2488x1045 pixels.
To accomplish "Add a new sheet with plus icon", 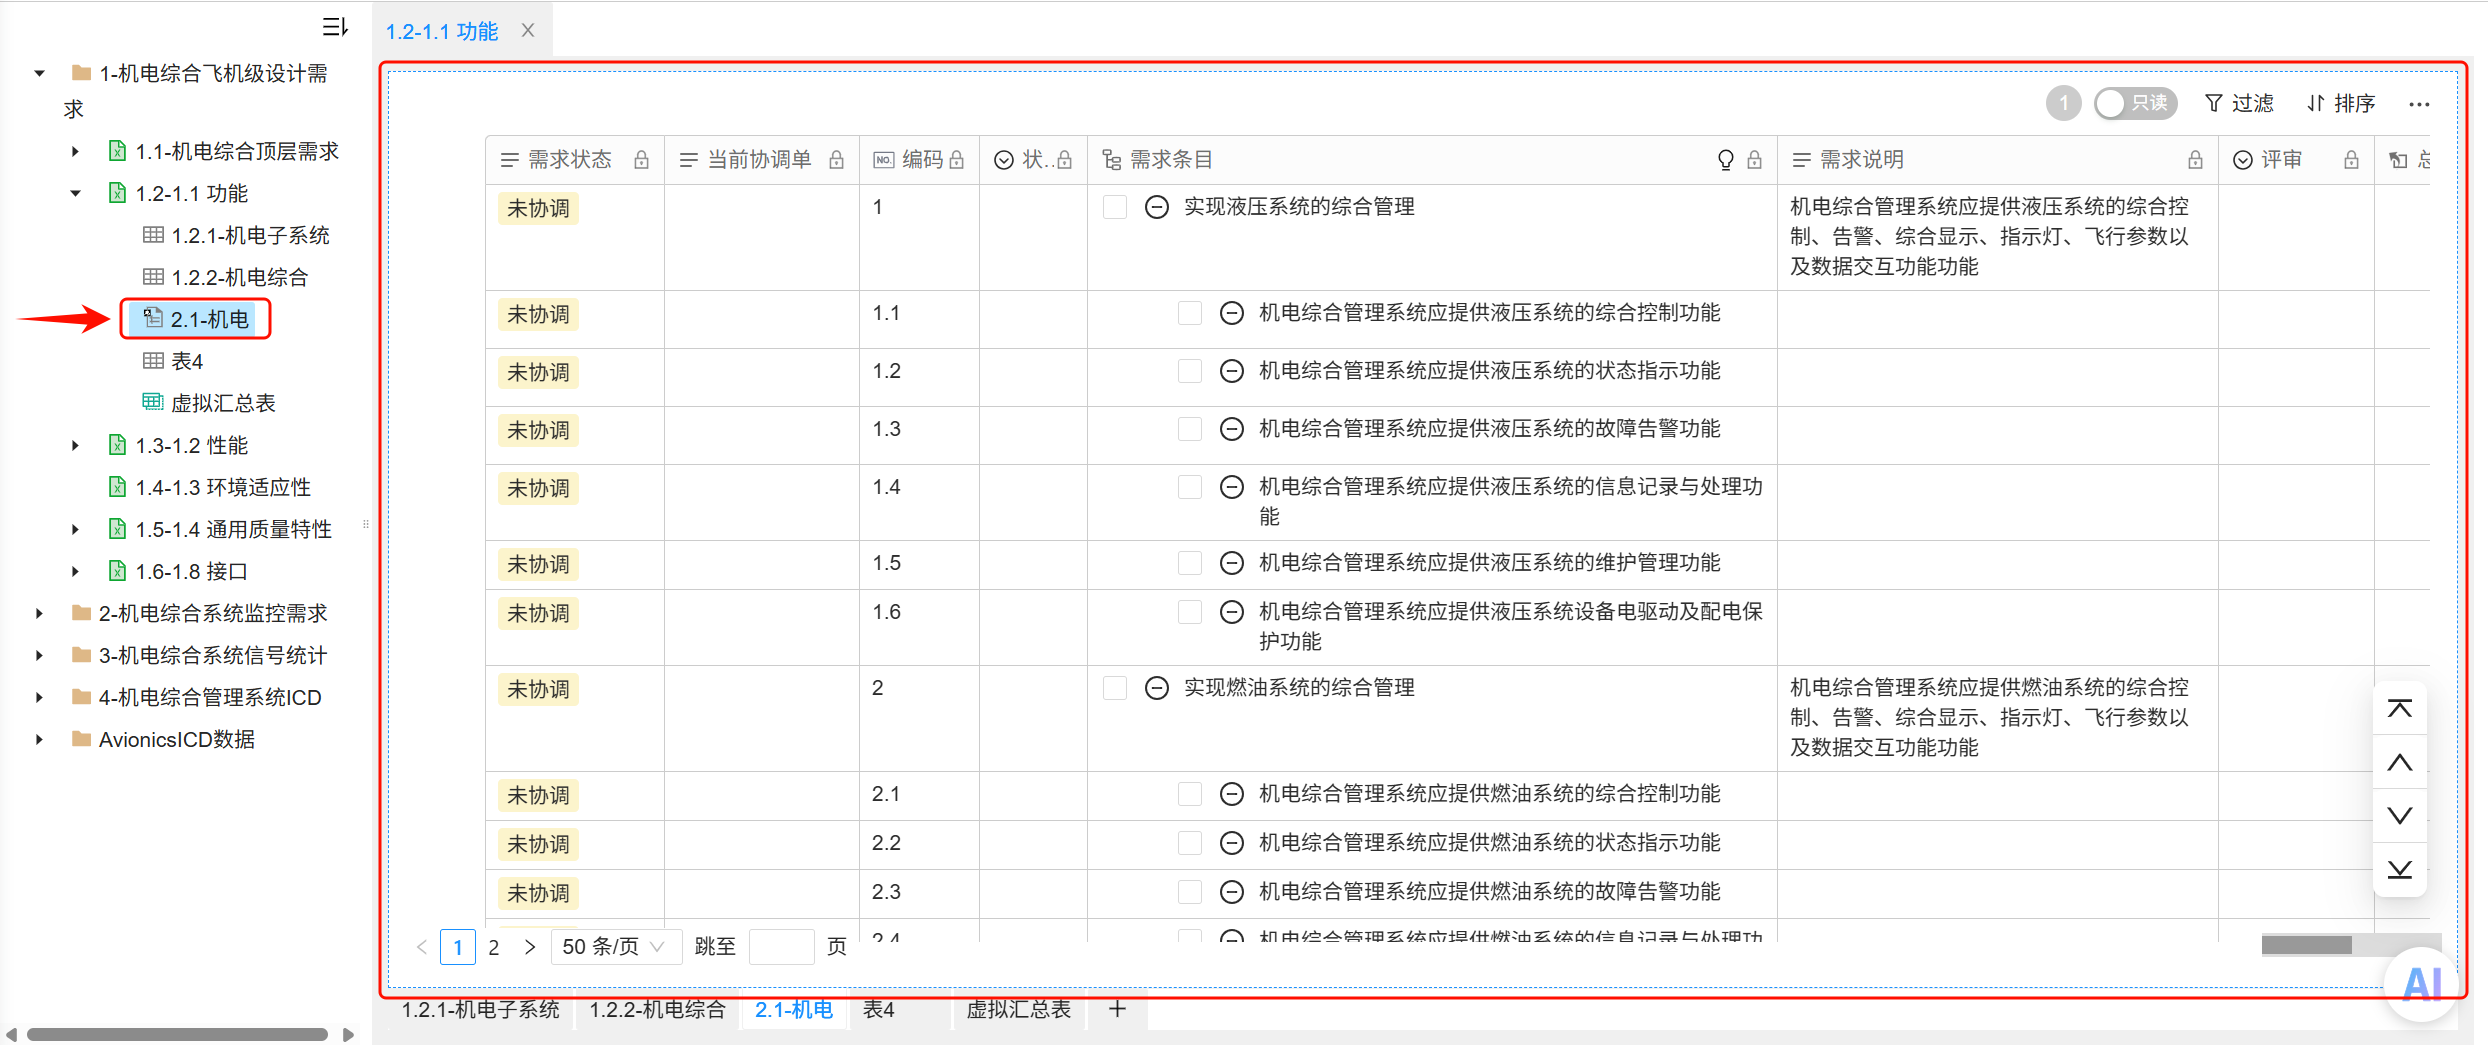I will (x=1118, y=1009).
